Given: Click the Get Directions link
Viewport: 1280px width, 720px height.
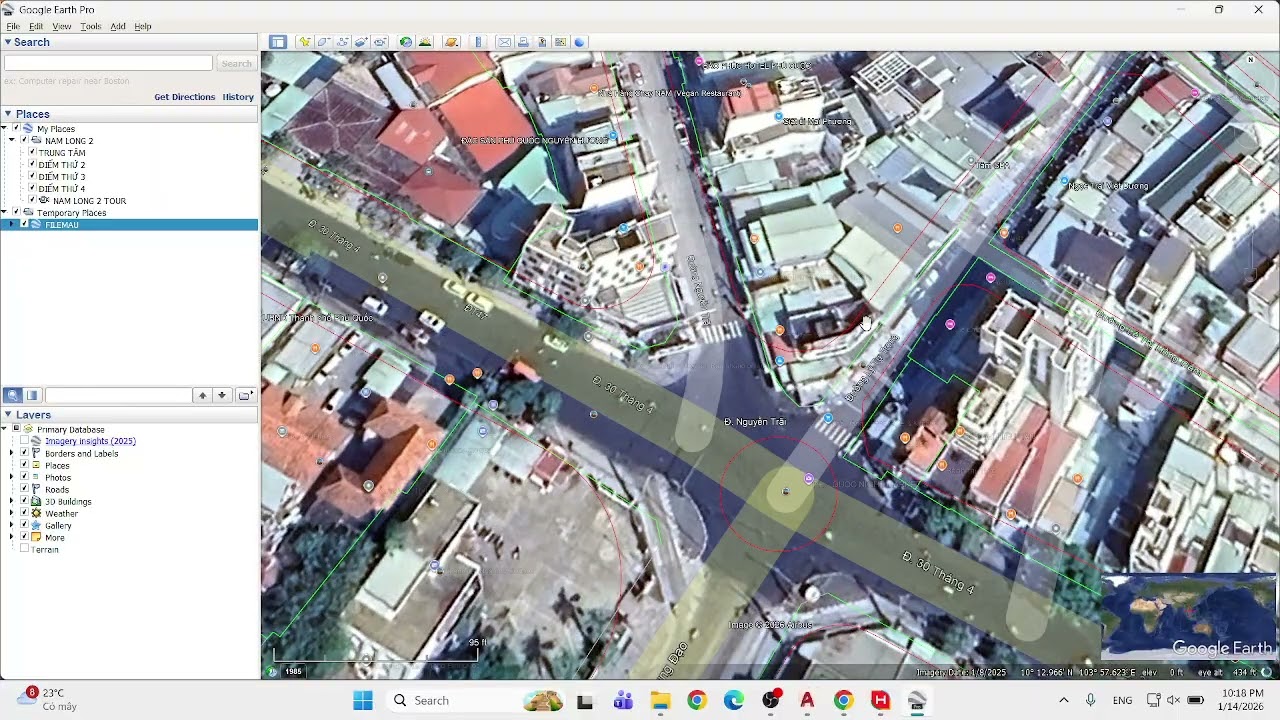Looking at the screenshot, I should (x=185, y=97).
